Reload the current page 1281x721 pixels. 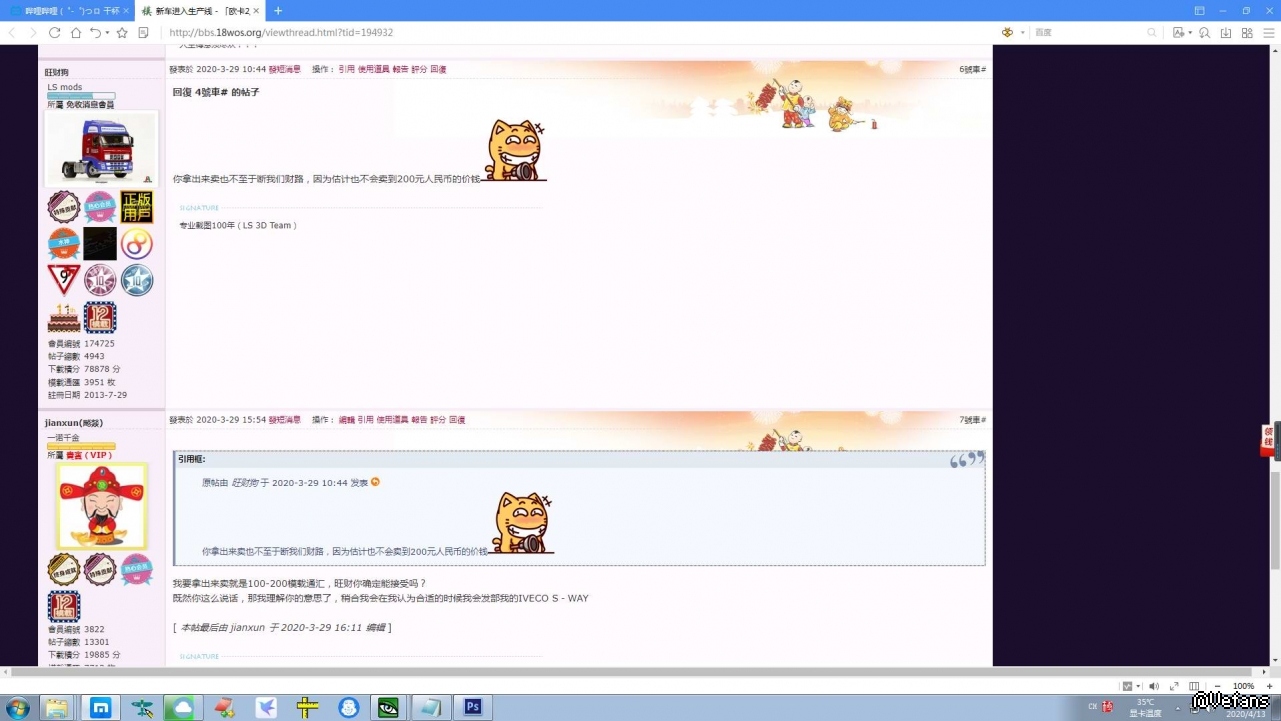point(55,33)
